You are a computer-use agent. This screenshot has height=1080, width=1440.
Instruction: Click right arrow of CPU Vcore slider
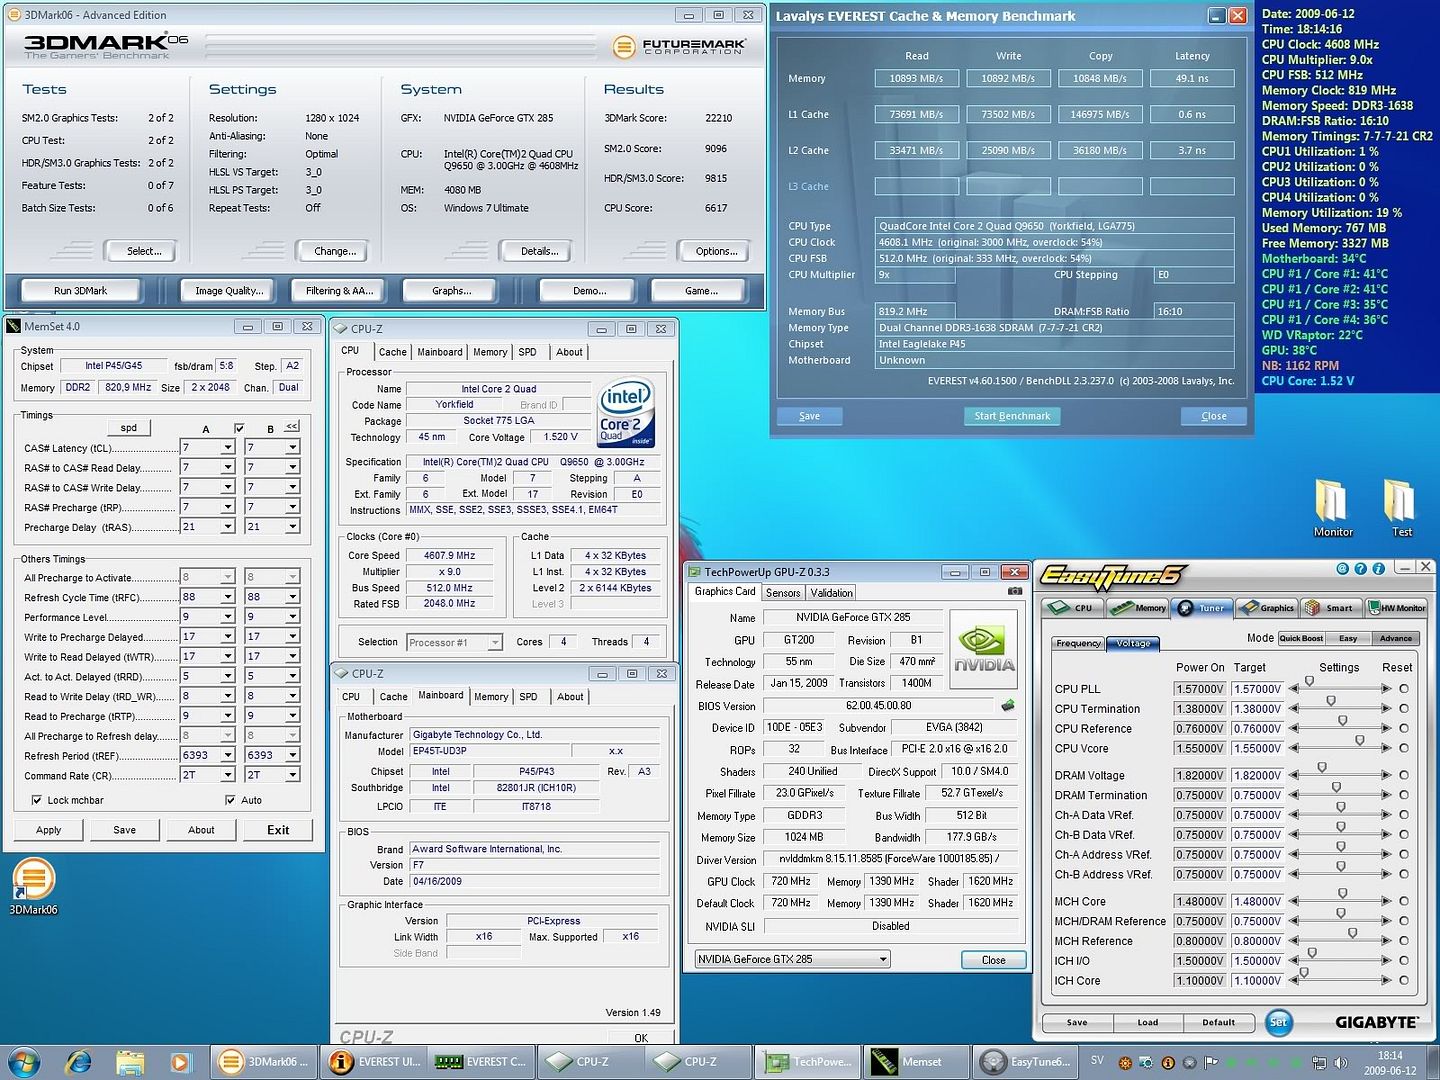click(1386, 748)
